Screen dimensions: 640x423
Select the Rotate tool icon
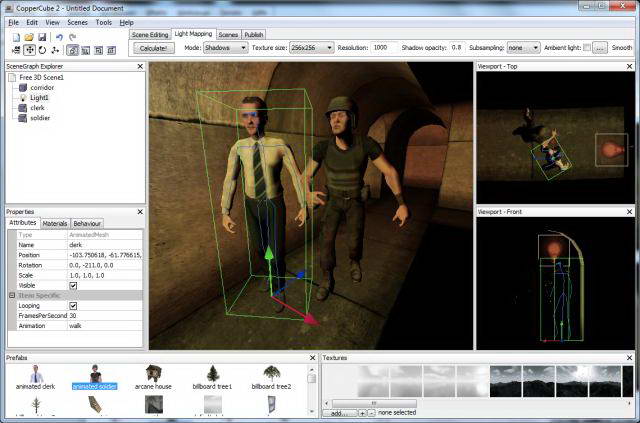[43, 49]
